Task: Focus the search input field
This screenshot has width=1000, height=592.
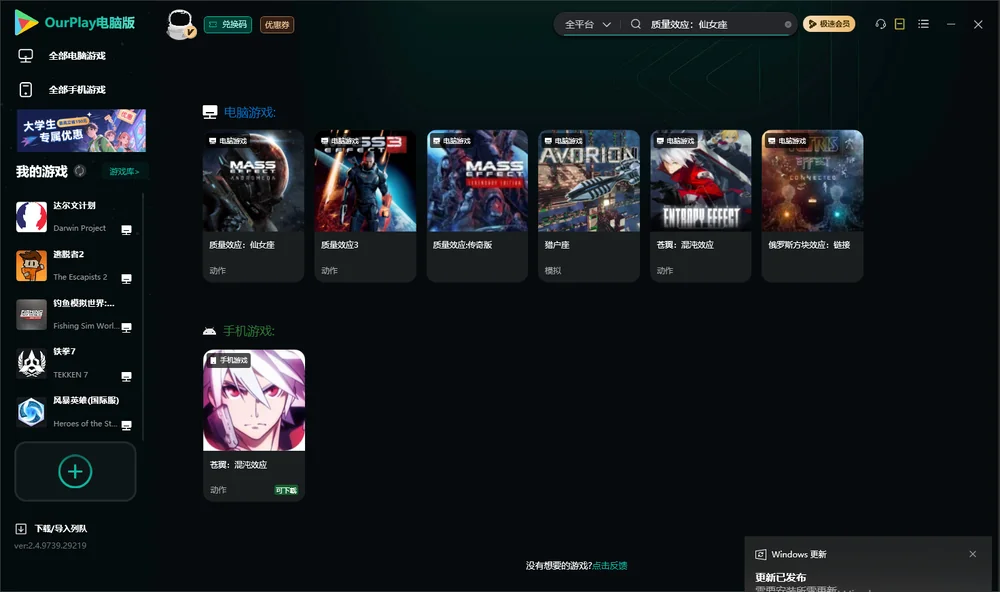Action: 714,24
